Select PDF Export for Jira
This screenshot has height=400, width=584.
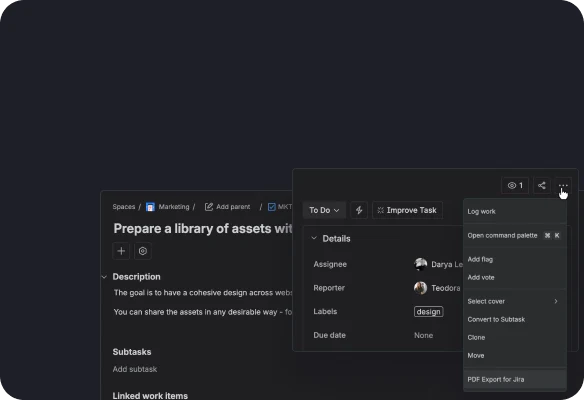point(515,379)
